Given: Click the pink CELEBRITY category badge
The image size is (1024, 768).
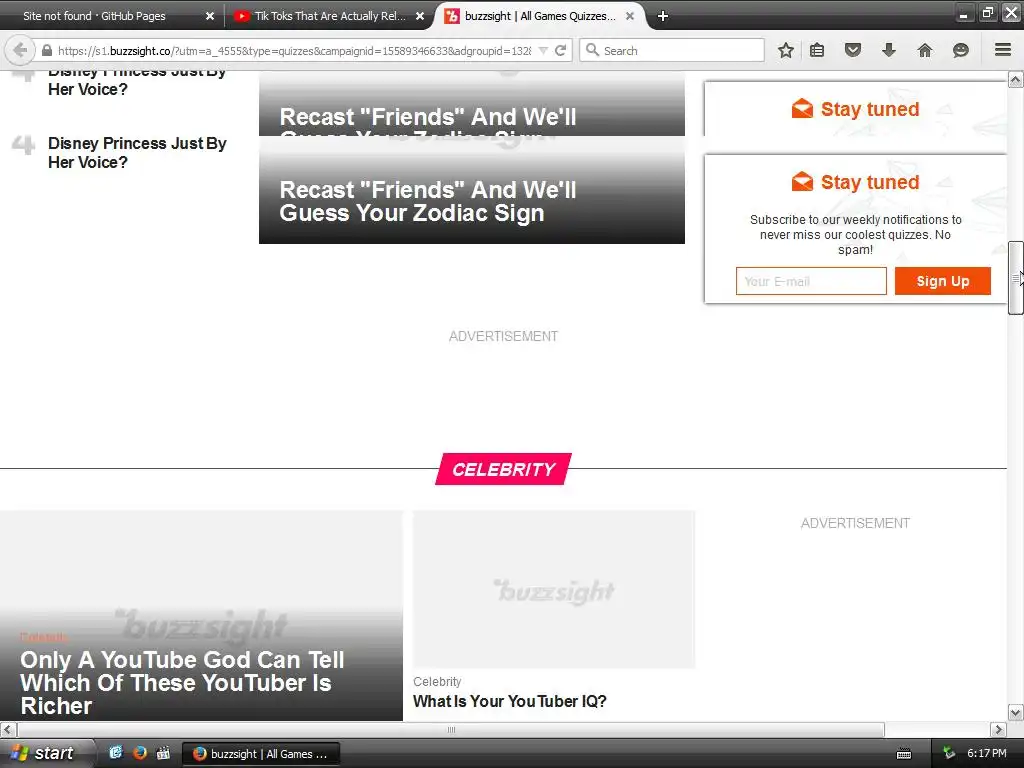Looking at the screenshot, I should 504,469.
